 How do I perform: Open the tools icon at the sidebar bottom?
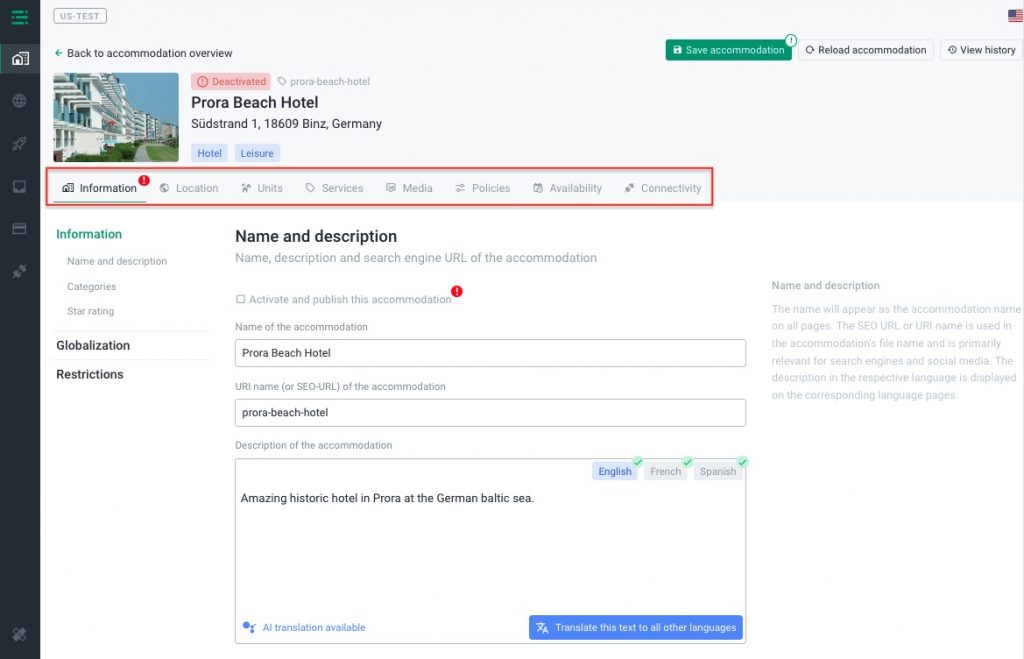pos(20,634)
